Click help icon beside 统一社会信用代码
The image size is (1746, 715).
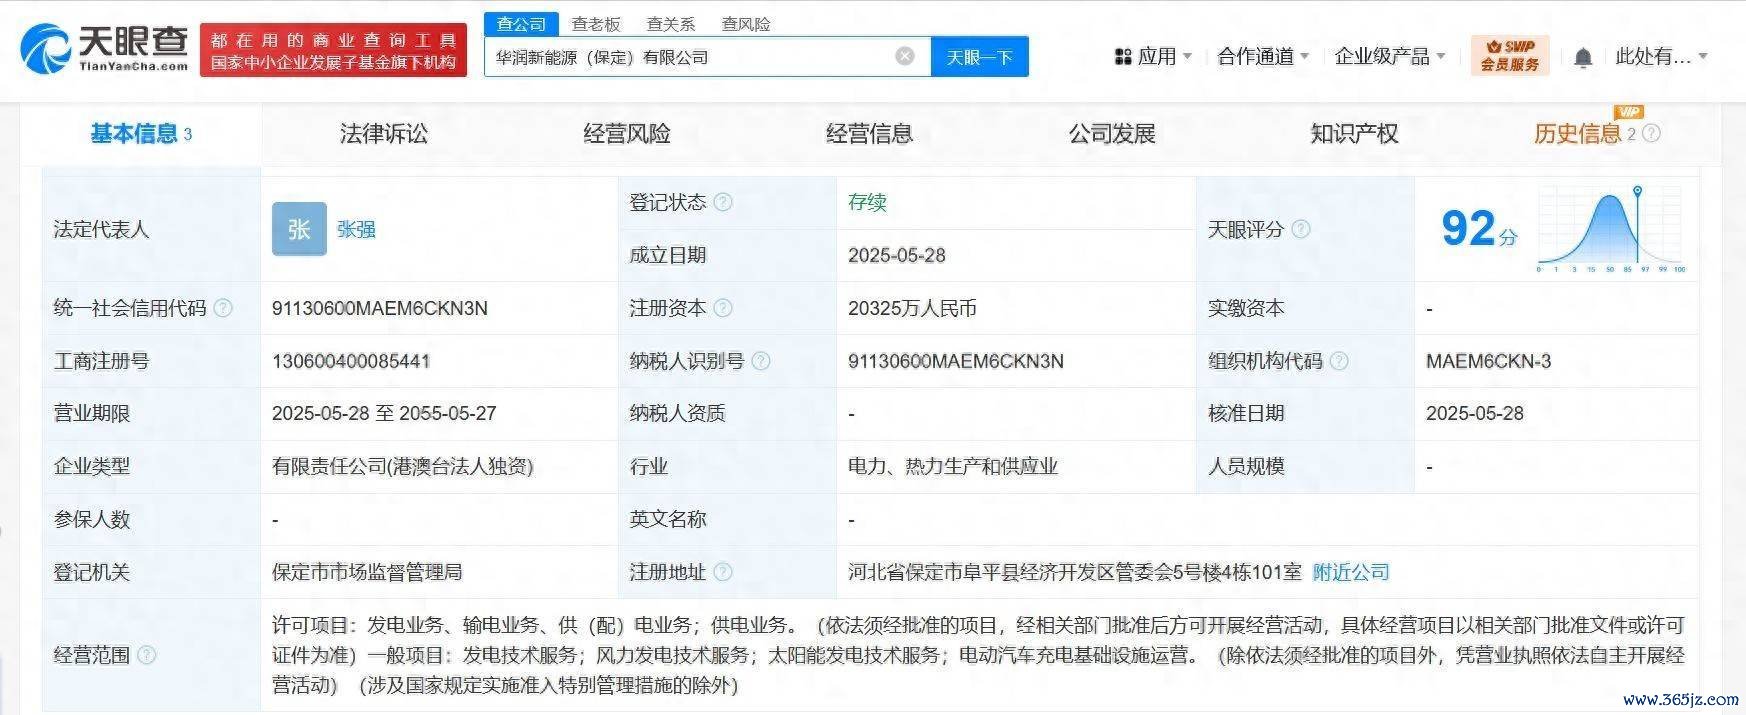click(x=223, y=308)
